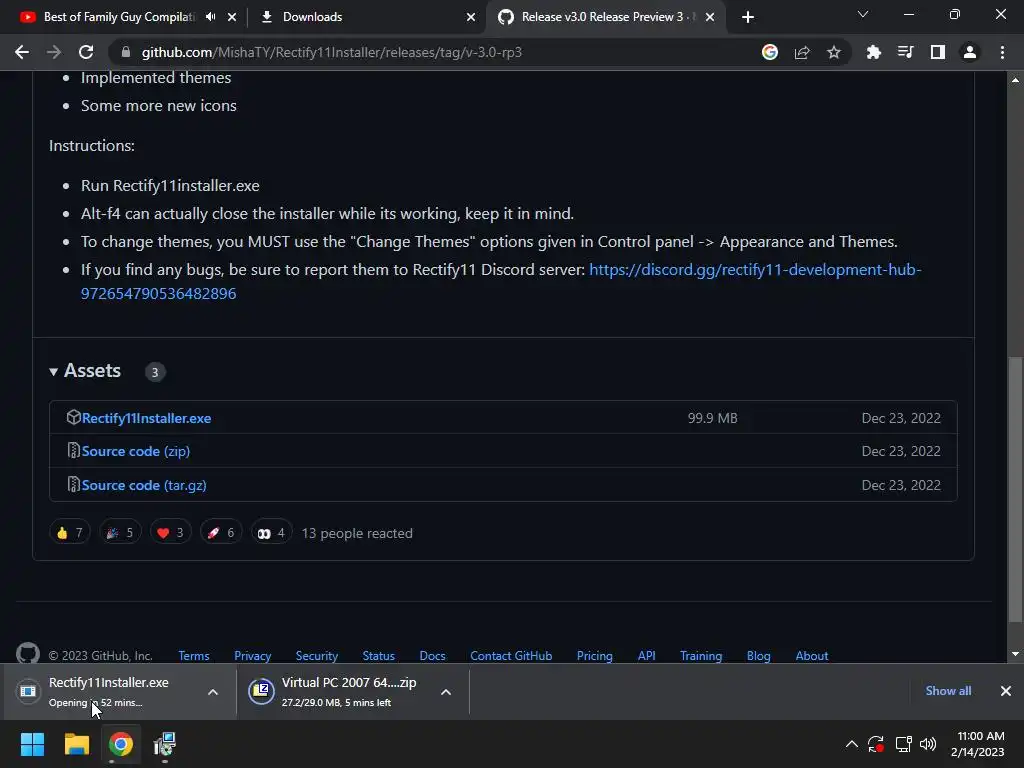Open the clock and date flyout
Screen dimensions: 1024x768
pyautogui.click(x=978, y=744)
